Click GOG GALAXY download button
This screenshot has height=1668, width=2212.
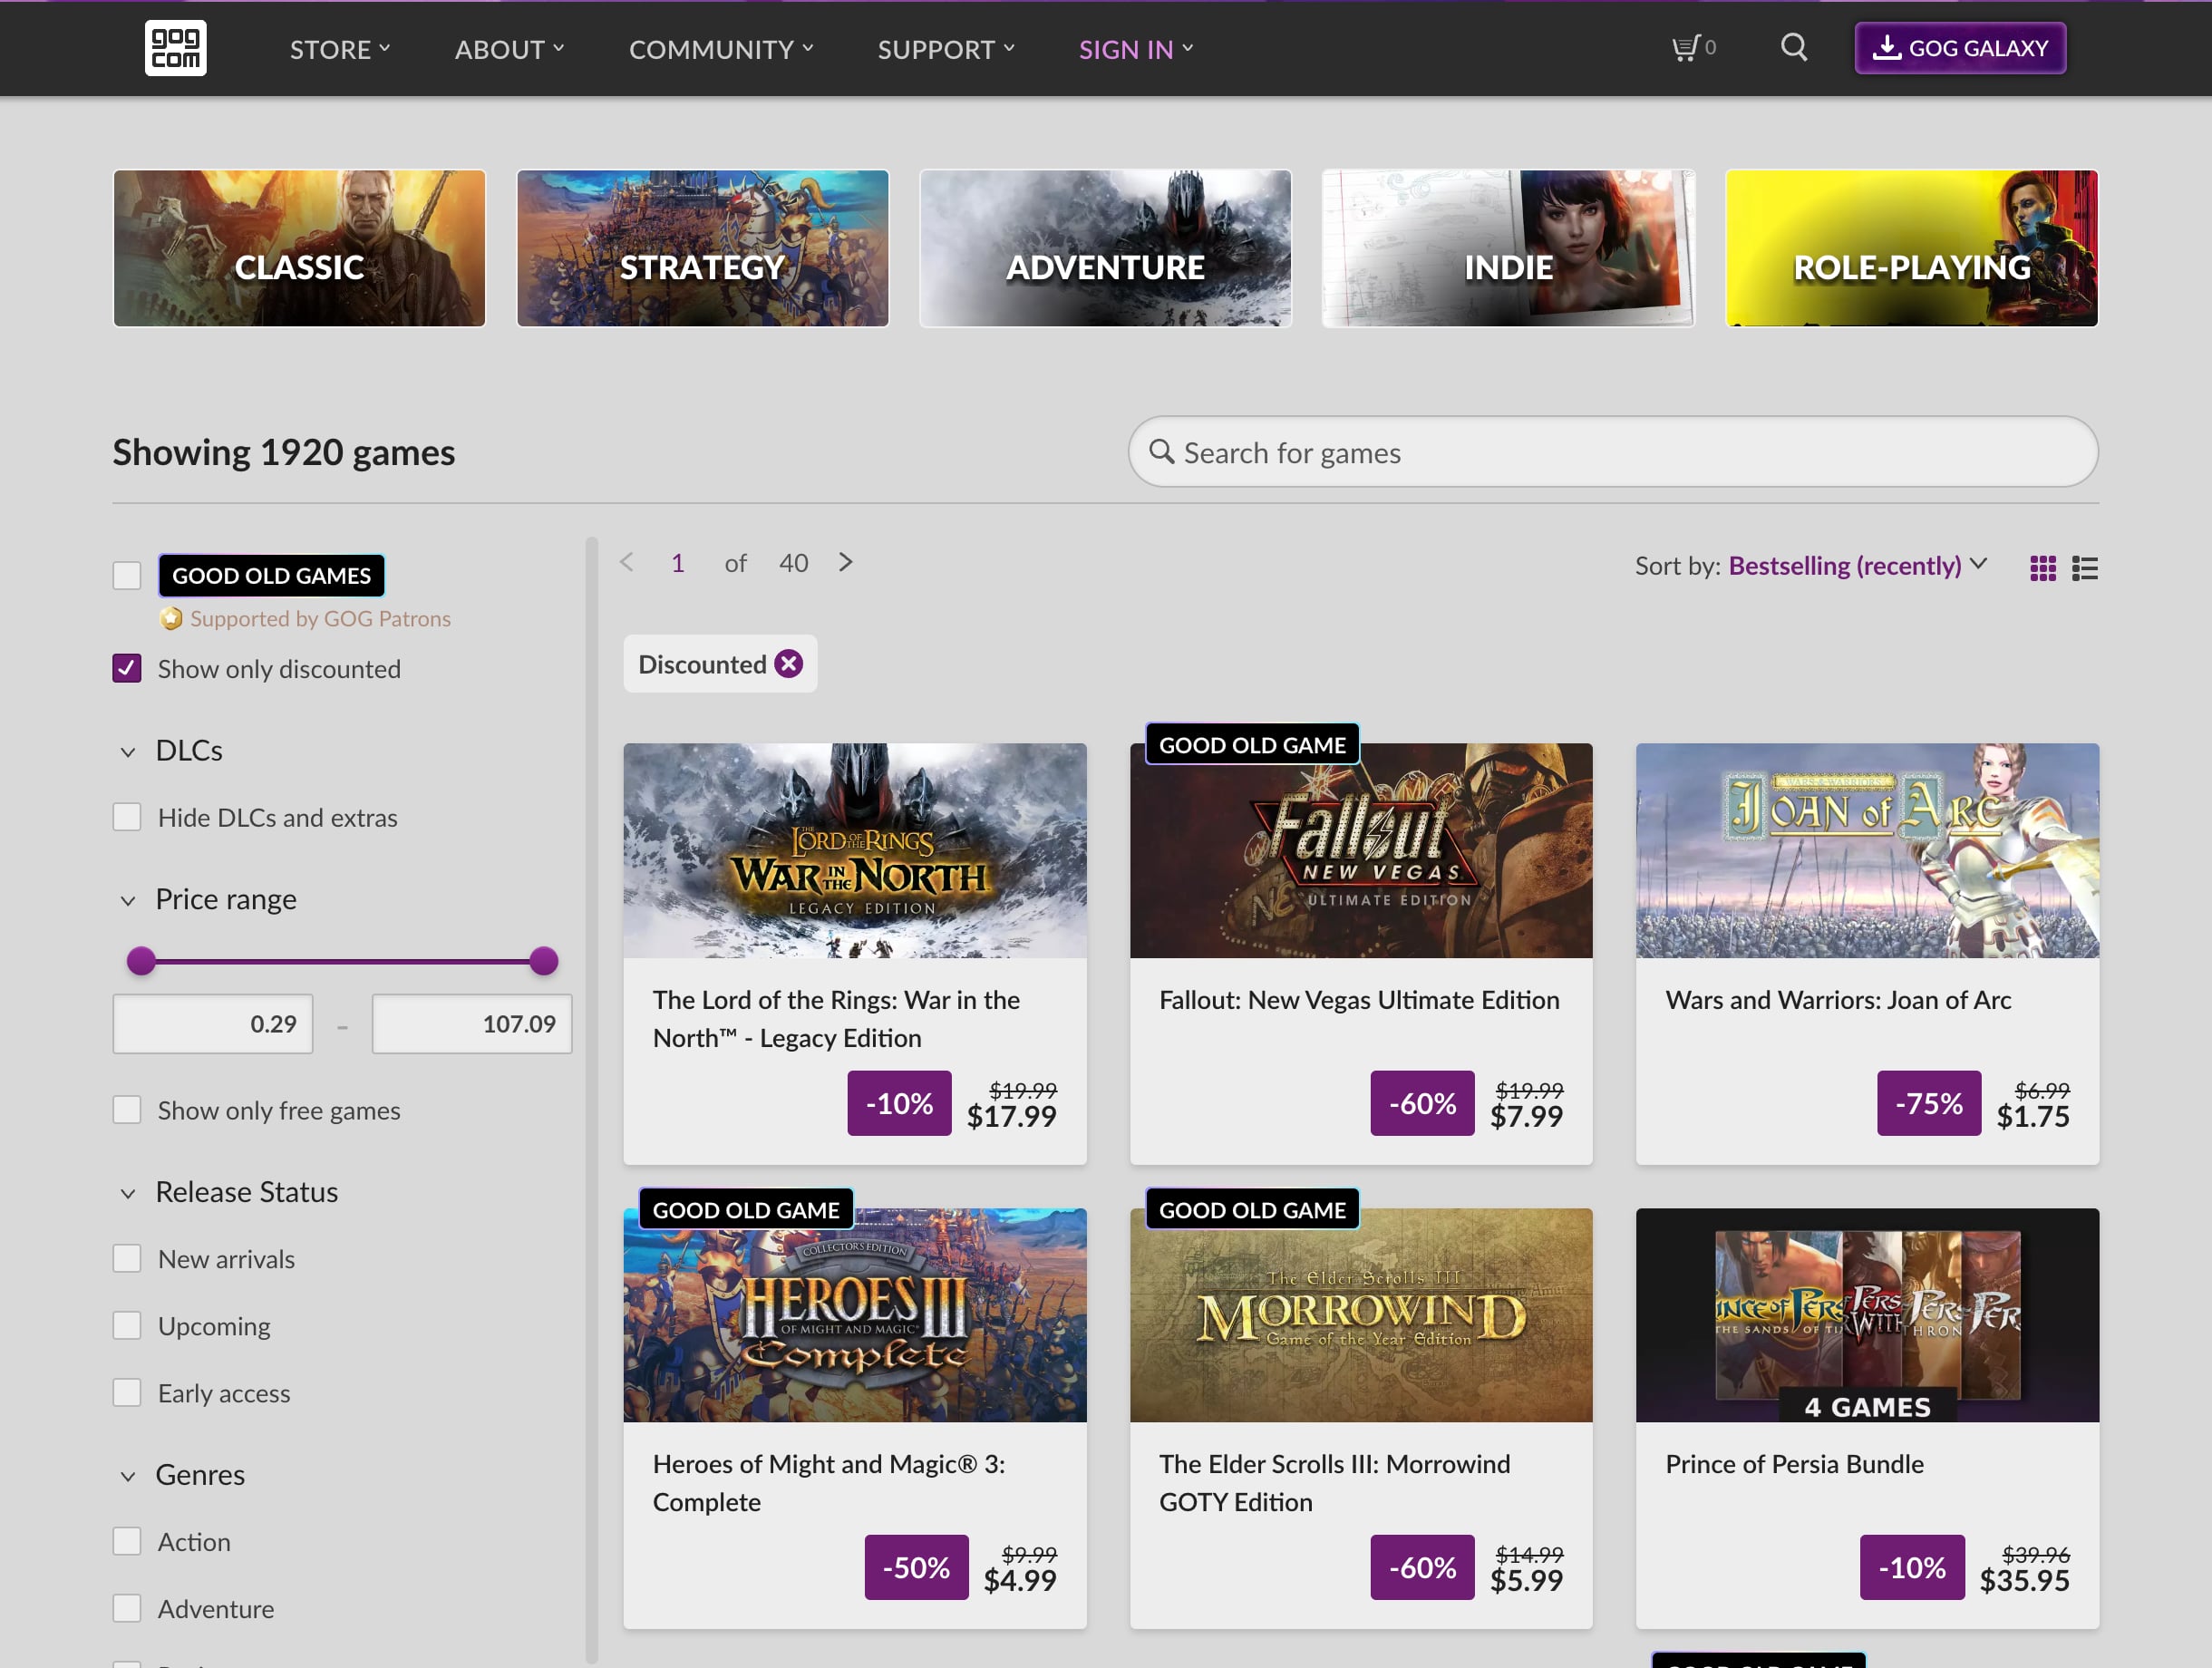[x=1960, y=48]
